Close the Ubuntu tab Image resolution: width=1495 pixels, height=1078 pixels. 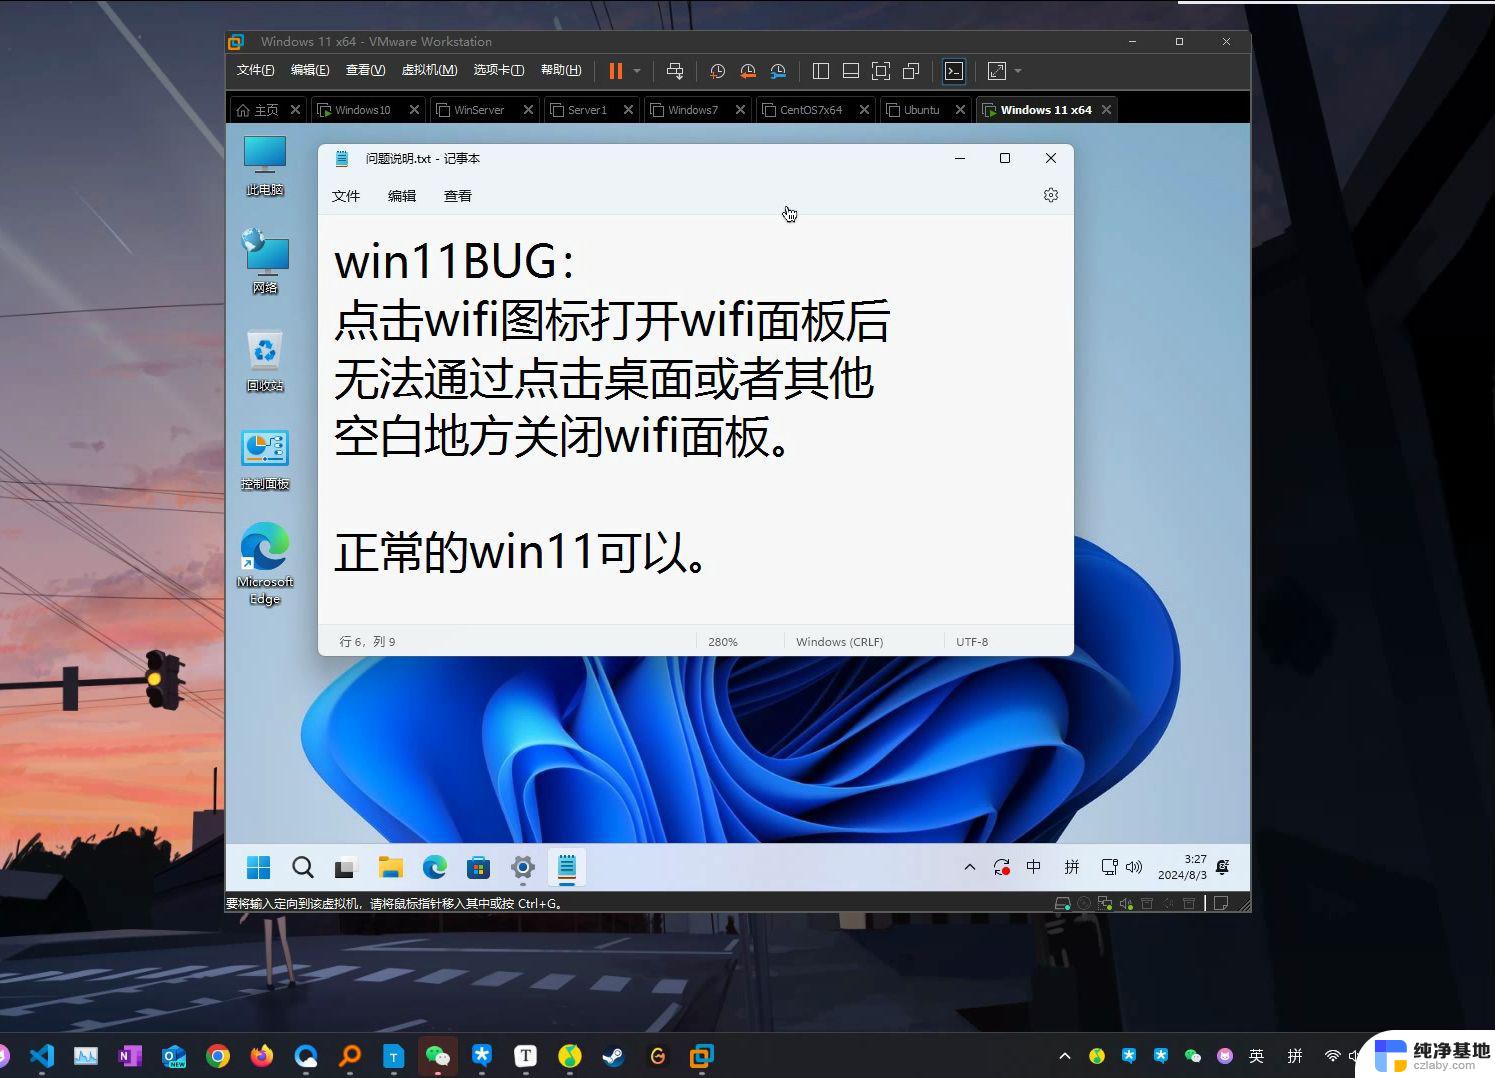click(960, 110)
